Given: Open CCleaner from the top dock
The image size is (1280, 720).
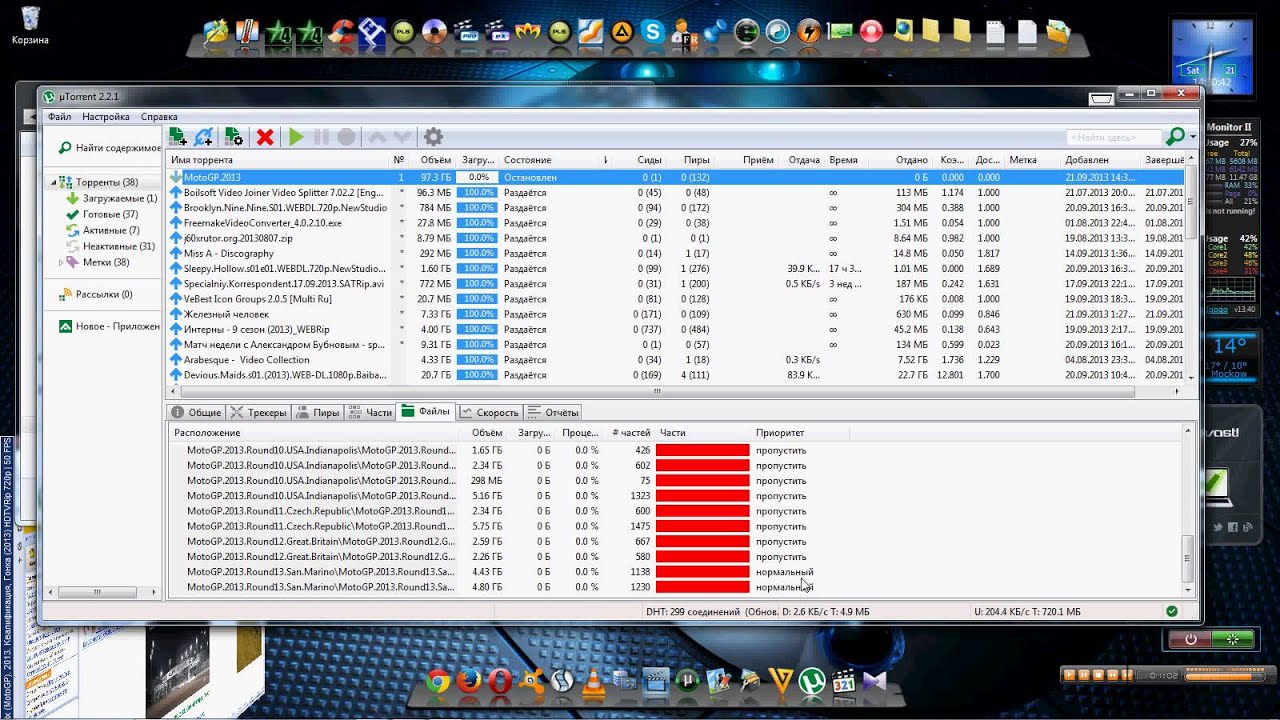Looking at the screenshot, I should [x=343, y=32].
